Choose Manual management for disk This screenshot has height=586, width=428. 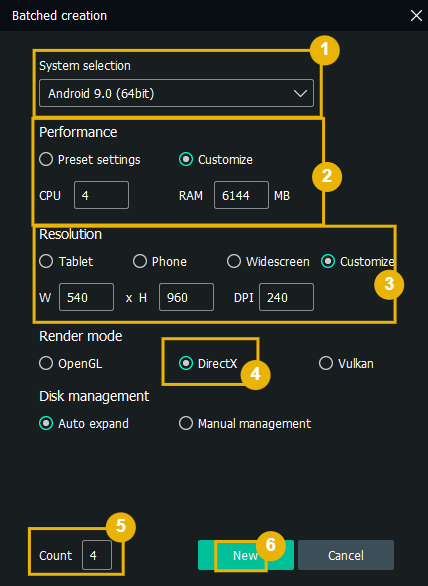point(245,423)
